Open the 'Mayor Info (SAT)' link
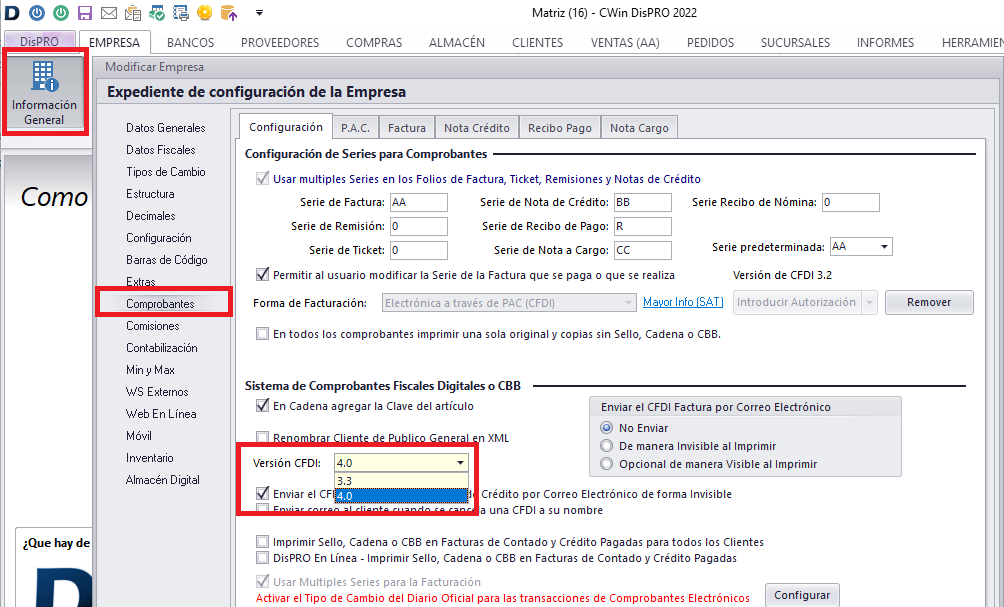The width and height of the screenshot is (1004, 607). 683,302
